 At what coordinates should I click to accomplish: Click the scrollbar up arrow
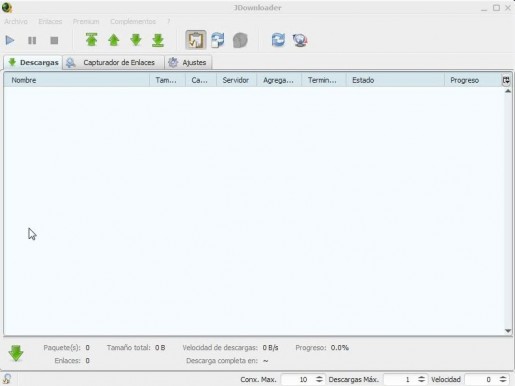508,91
